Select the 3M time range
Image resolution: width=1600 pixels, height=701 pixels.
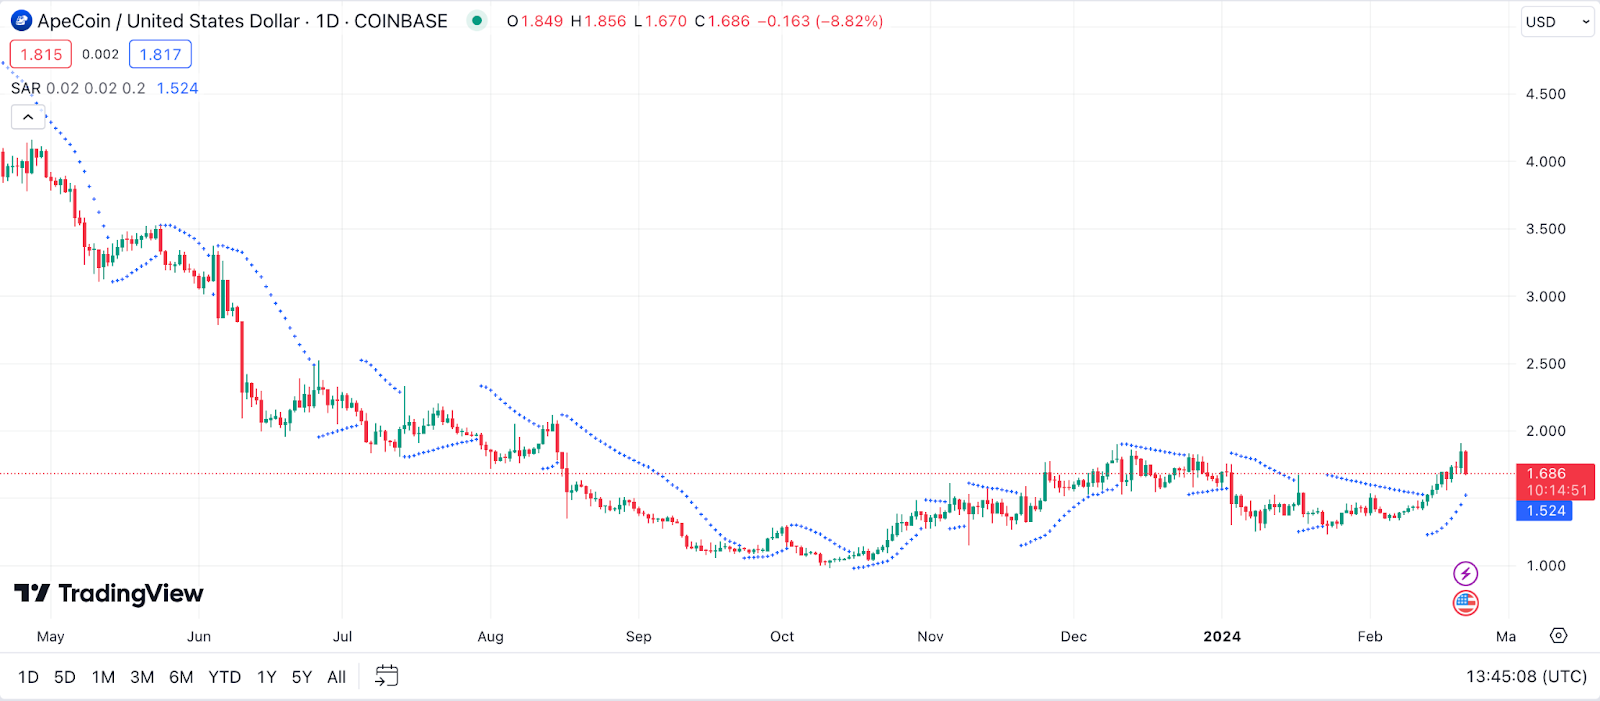pos(142,677)
